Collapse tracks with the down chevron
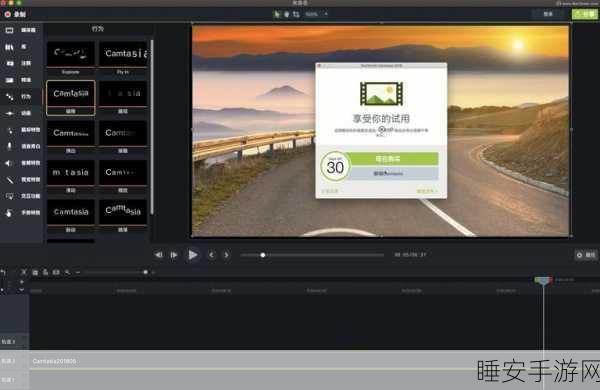 (x=22, y=290)
